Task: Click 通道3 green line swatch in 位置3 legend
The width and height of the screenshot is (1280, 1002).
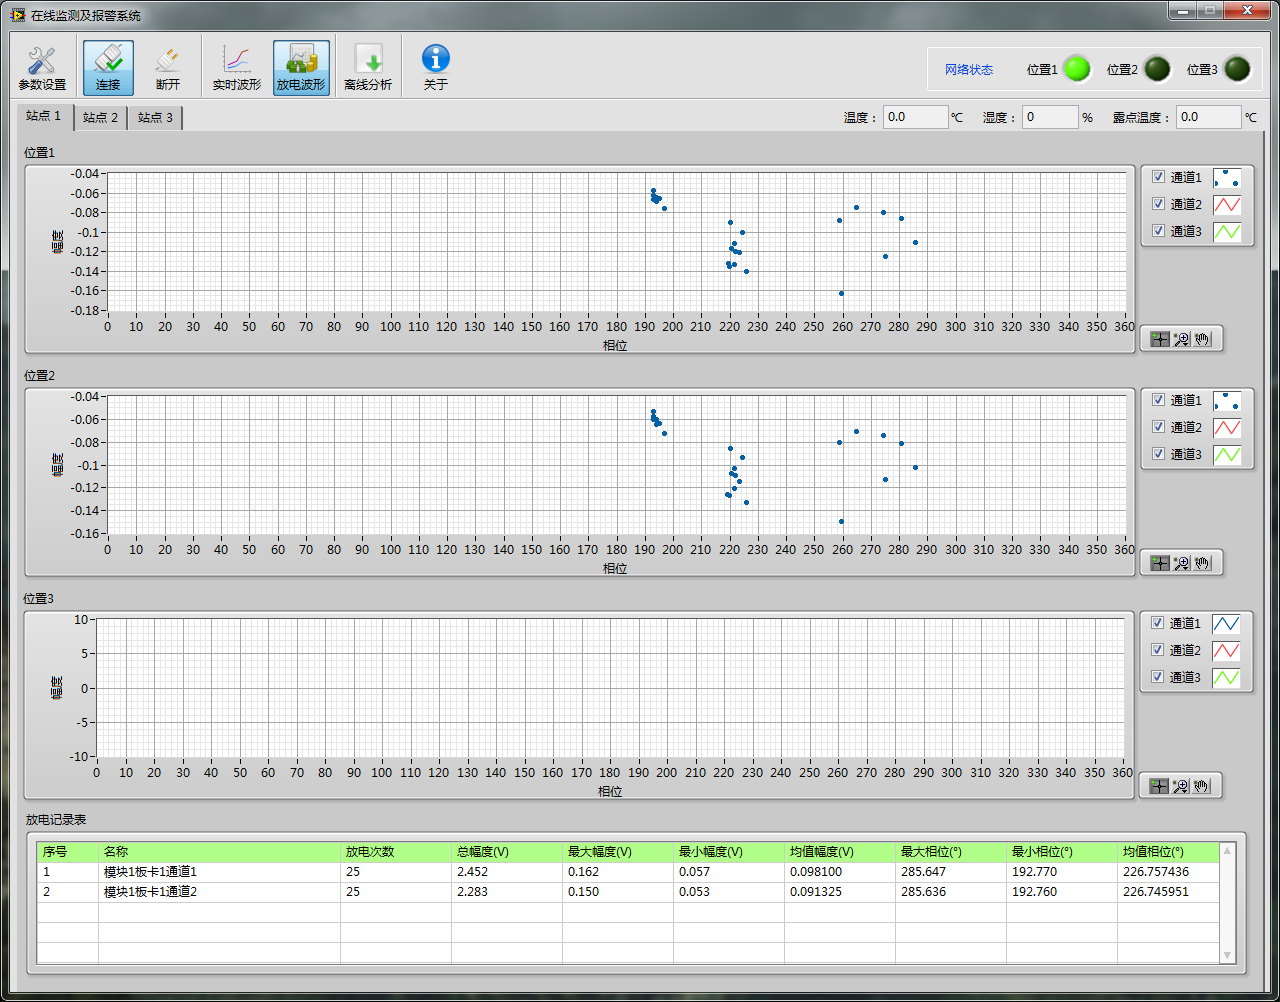Action: click(1226, 678)
